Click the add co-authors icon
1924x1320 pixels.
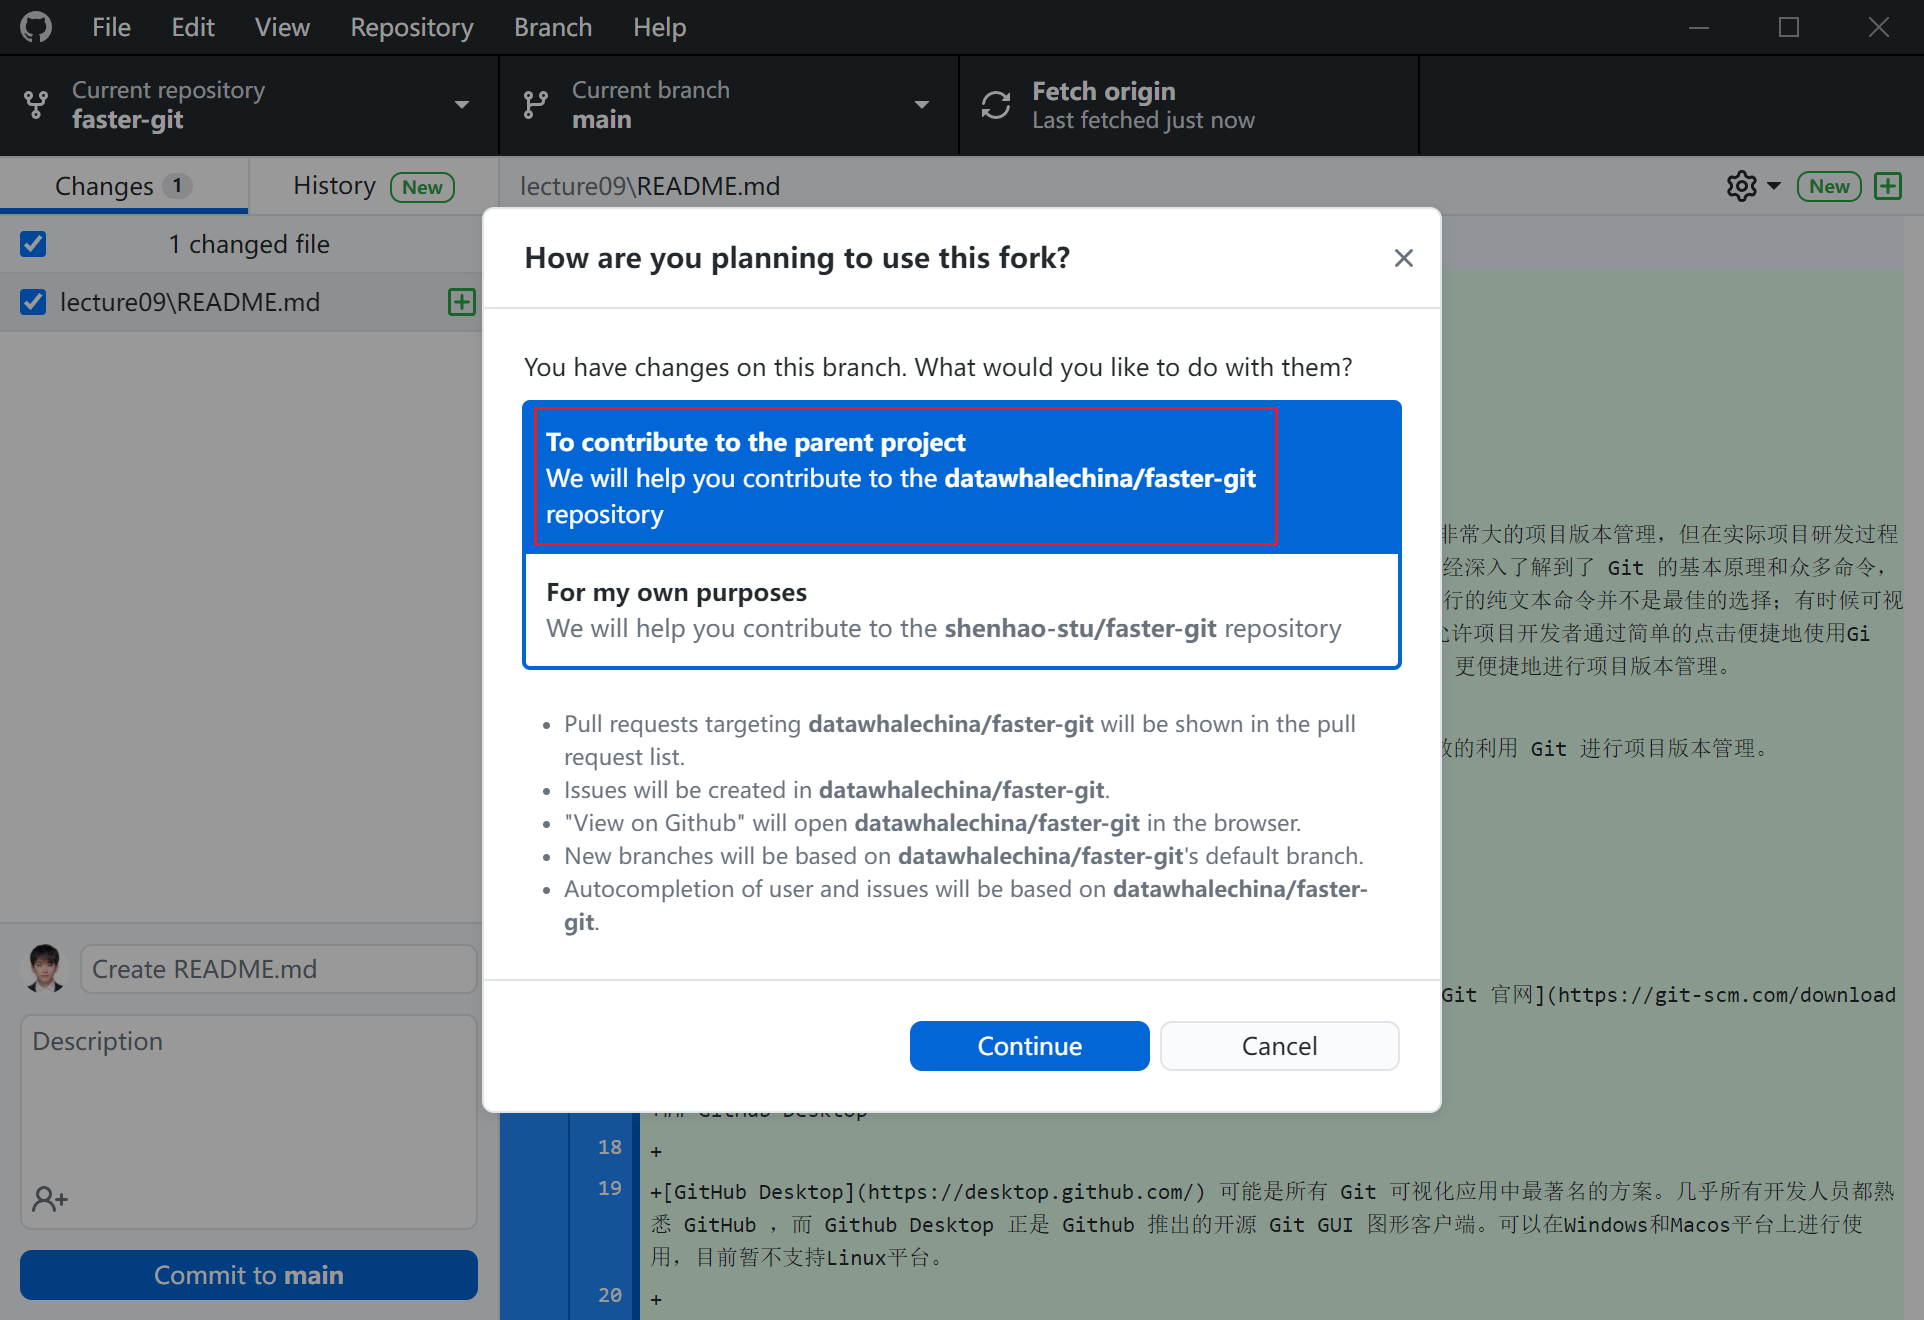click(x=49, y=1198)
